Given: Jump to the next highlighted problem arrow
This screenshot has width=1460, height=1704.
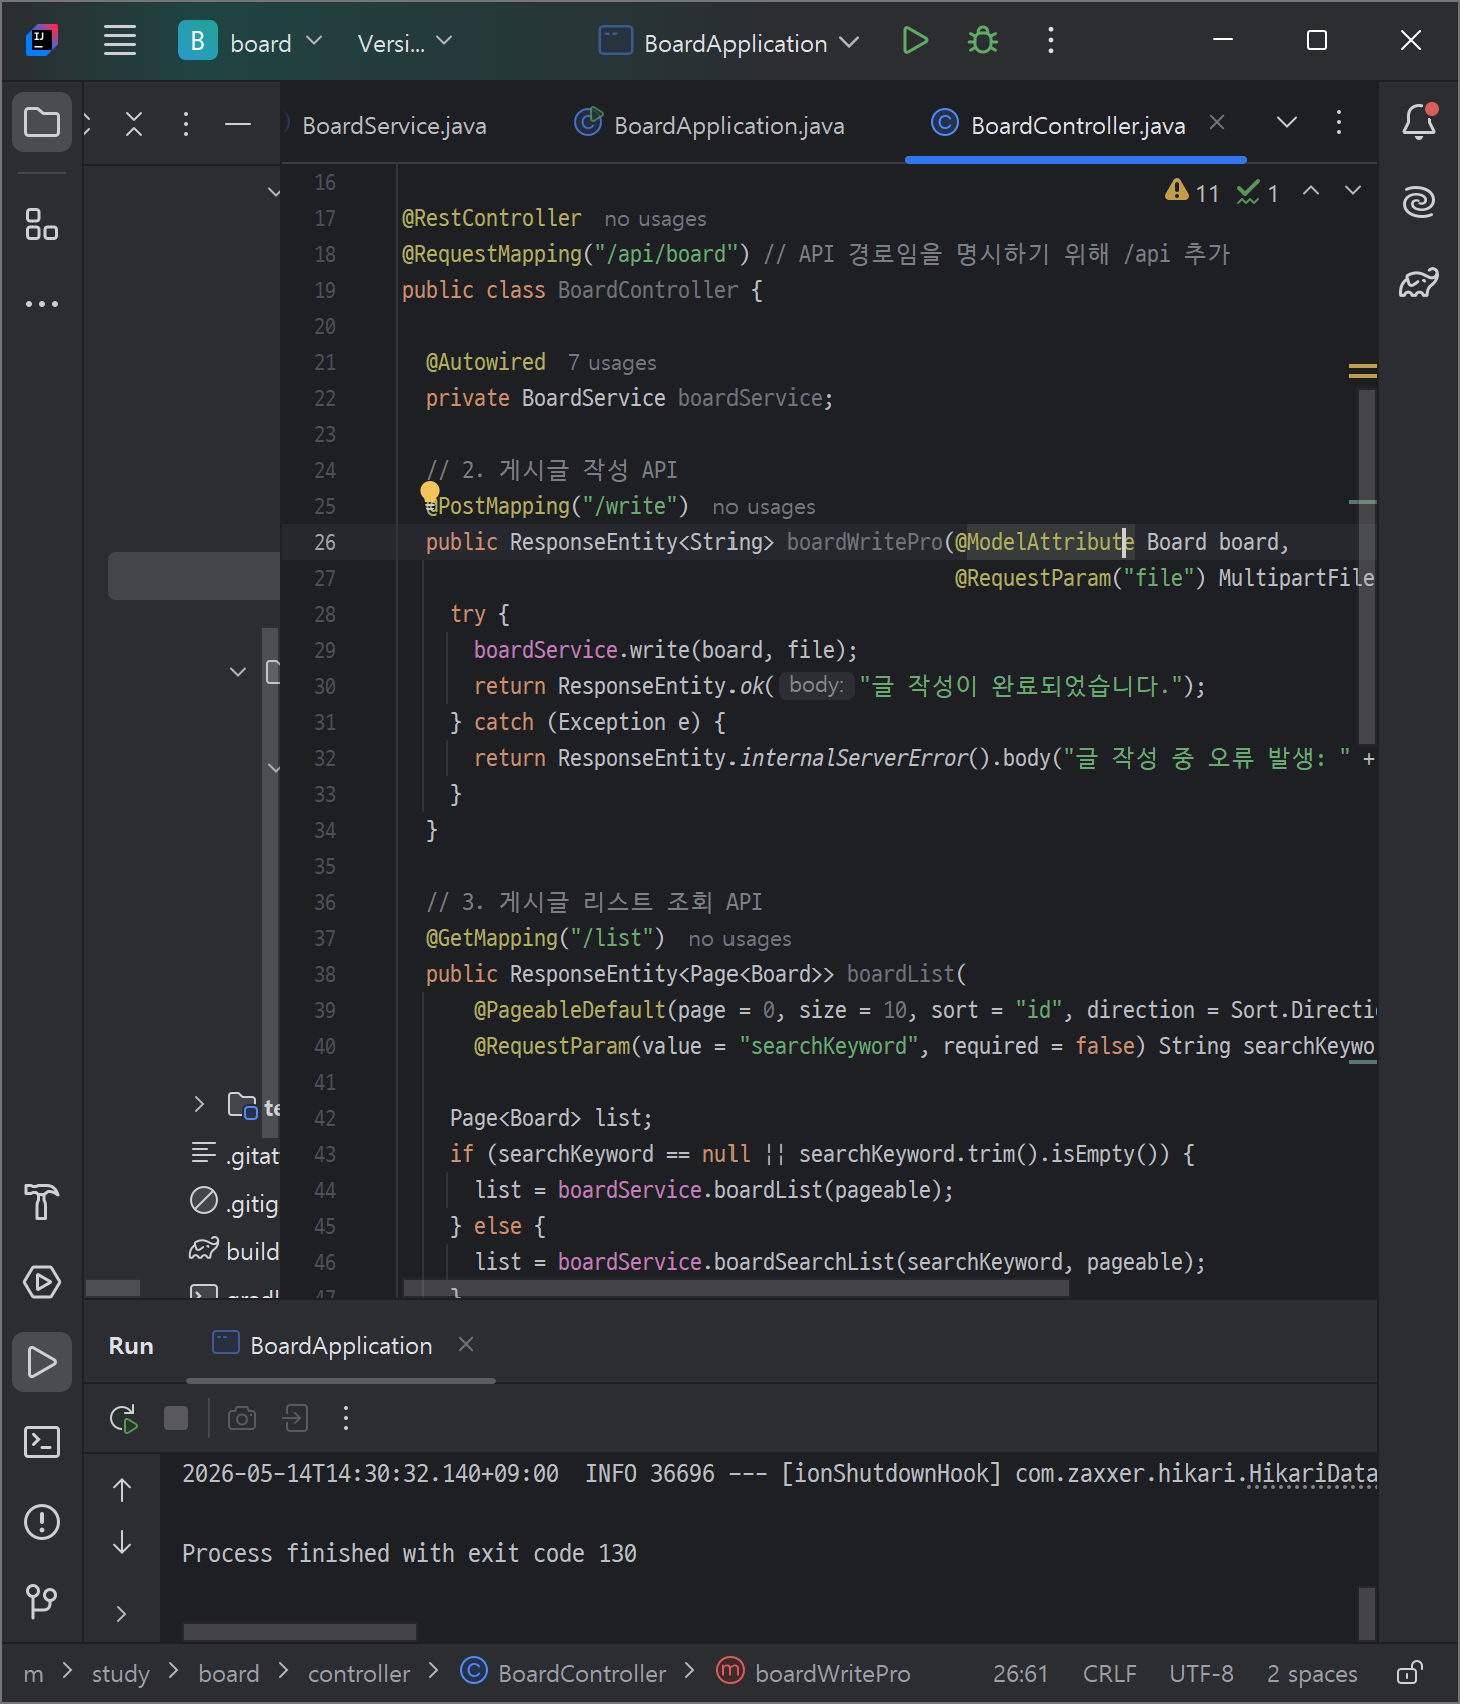Looking at the screenshot, I should (x=1353, y=191).
